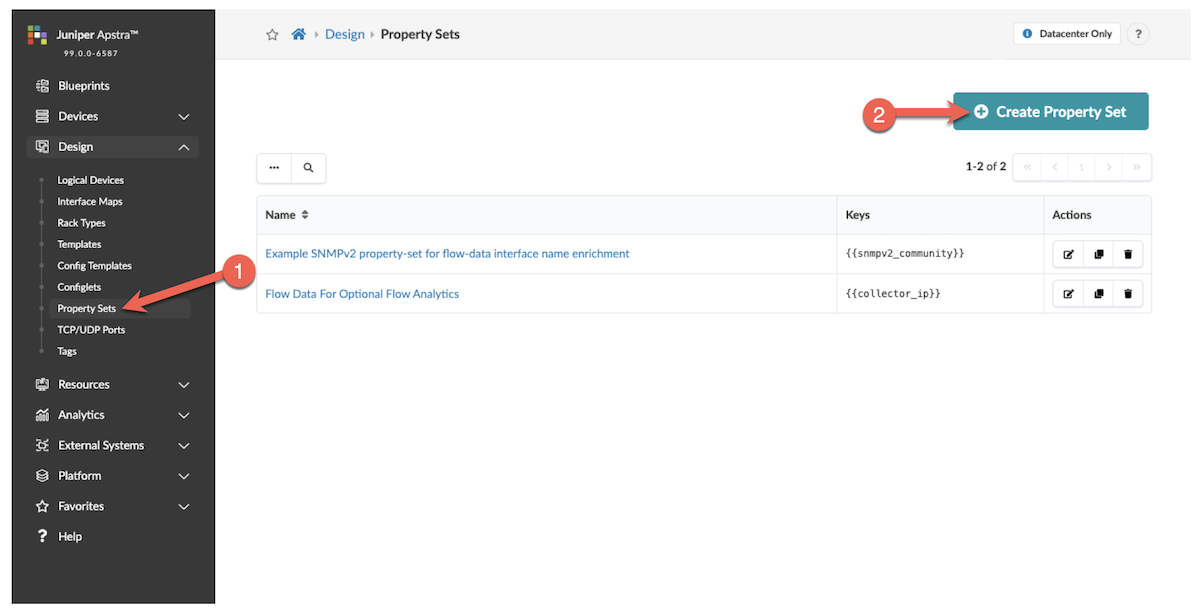Clone the Example SNMPv2 property set
Screen dimensions: 1200x612
click(x=1098, y=254)
